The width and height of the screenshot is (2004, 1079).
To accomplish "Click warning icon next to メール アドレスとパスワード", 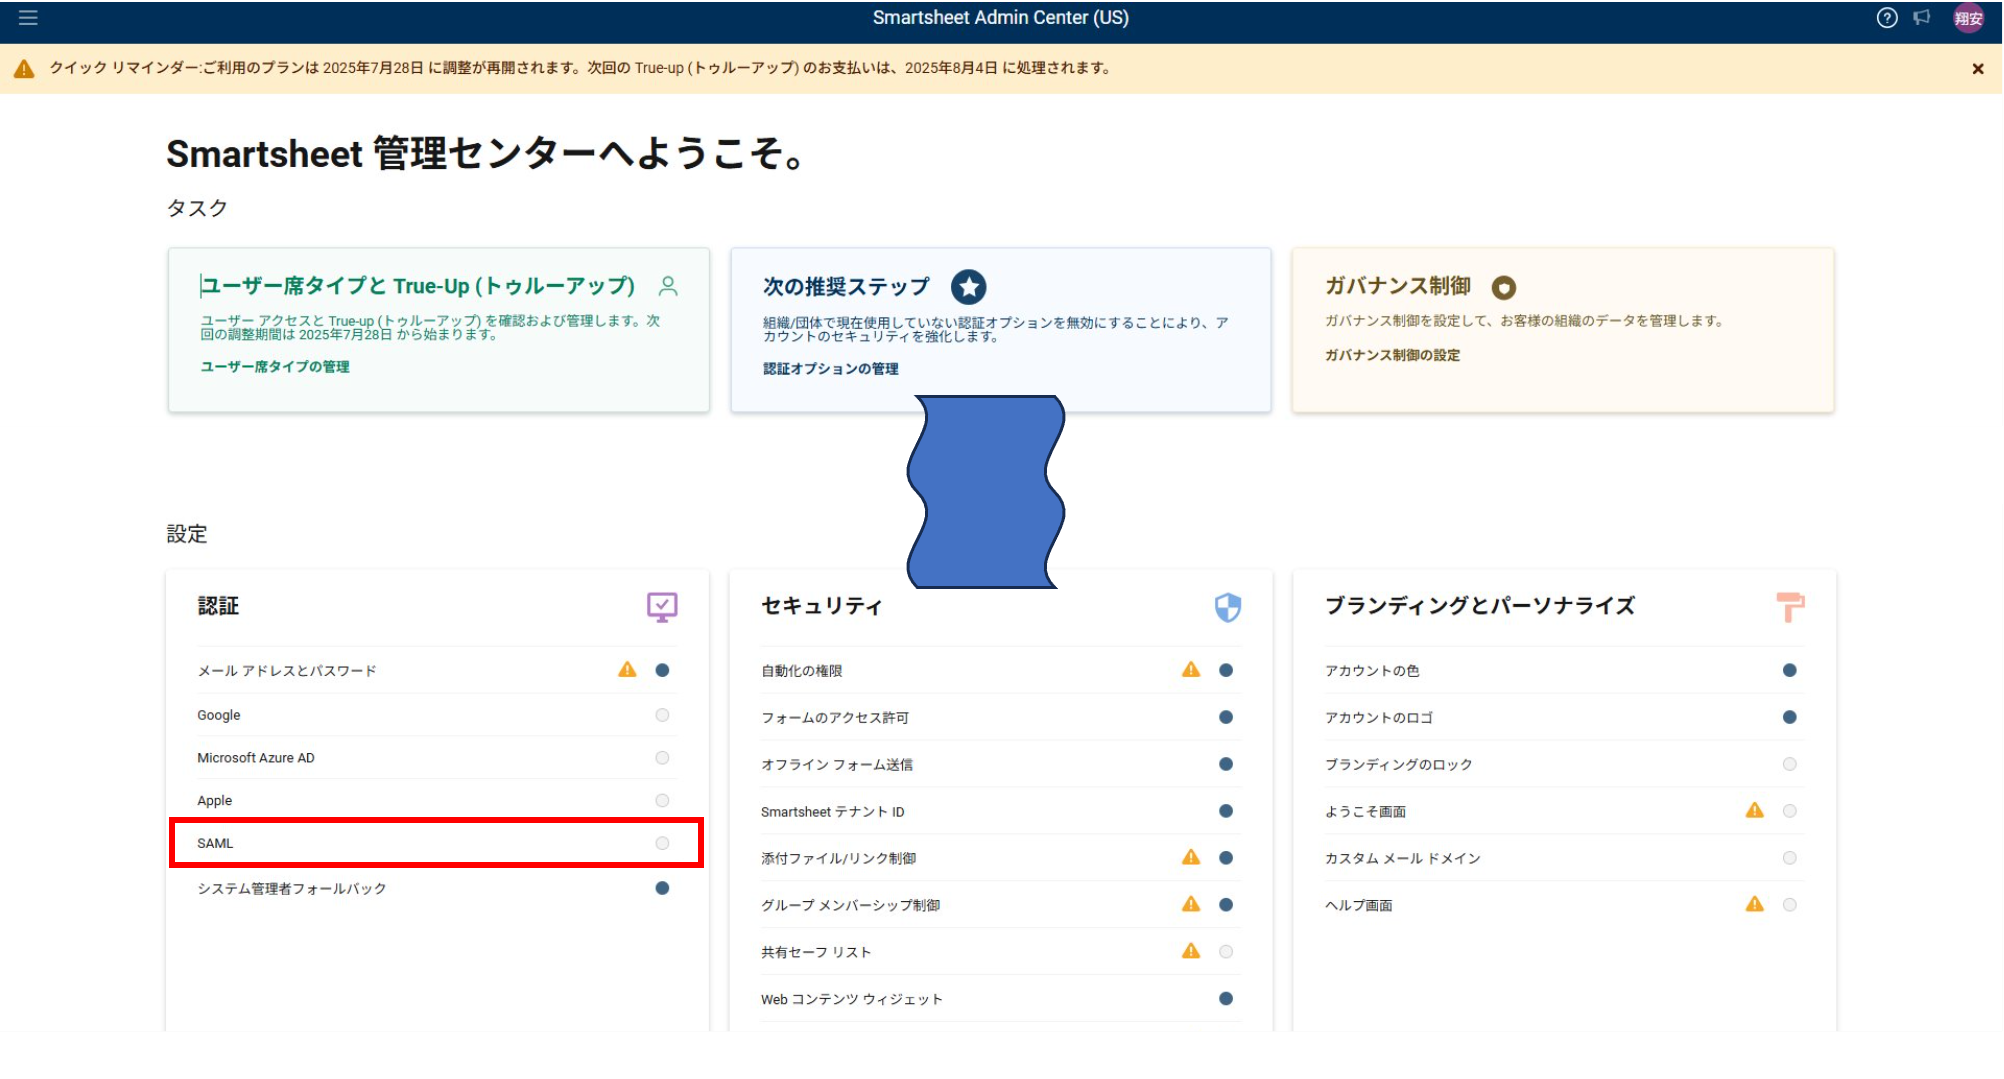I will pos(627,670).
